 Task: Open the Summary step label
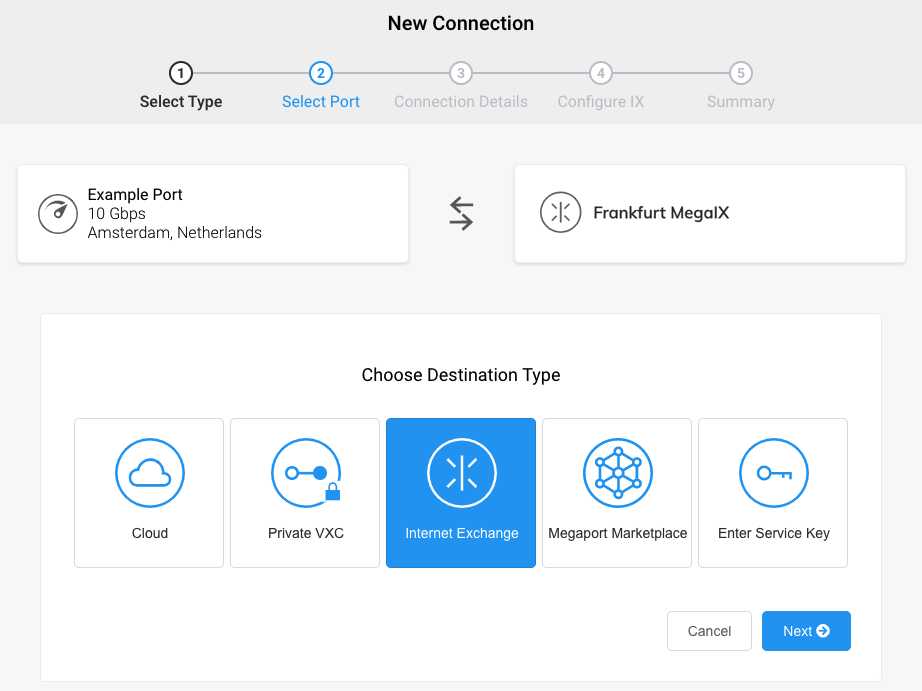(741, 102)
